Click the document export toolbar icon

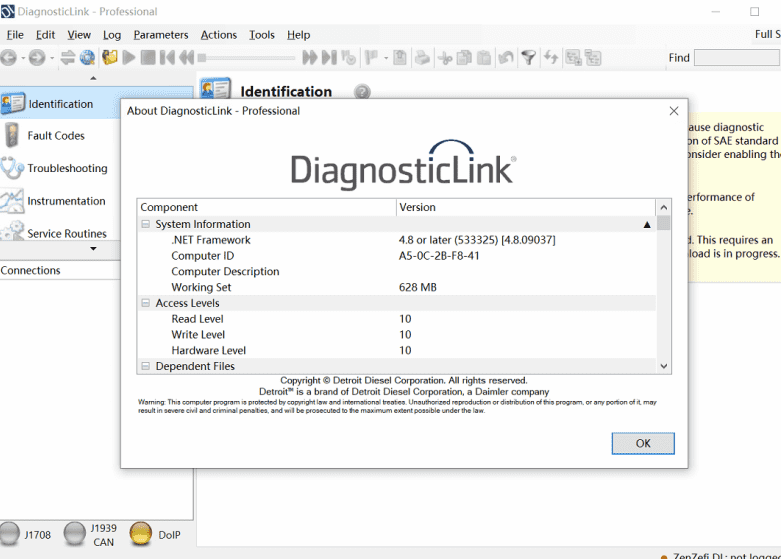click(399, 58)
